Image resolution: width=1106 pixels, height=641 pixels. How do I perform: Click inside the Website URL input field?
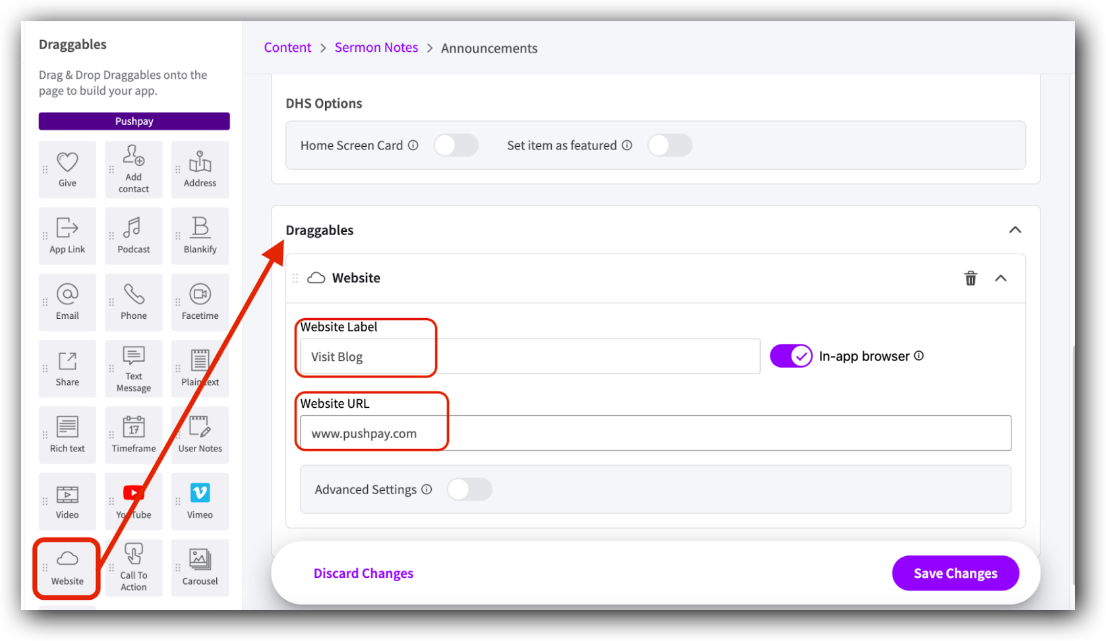pyautogui.click(x=600, y=433)
